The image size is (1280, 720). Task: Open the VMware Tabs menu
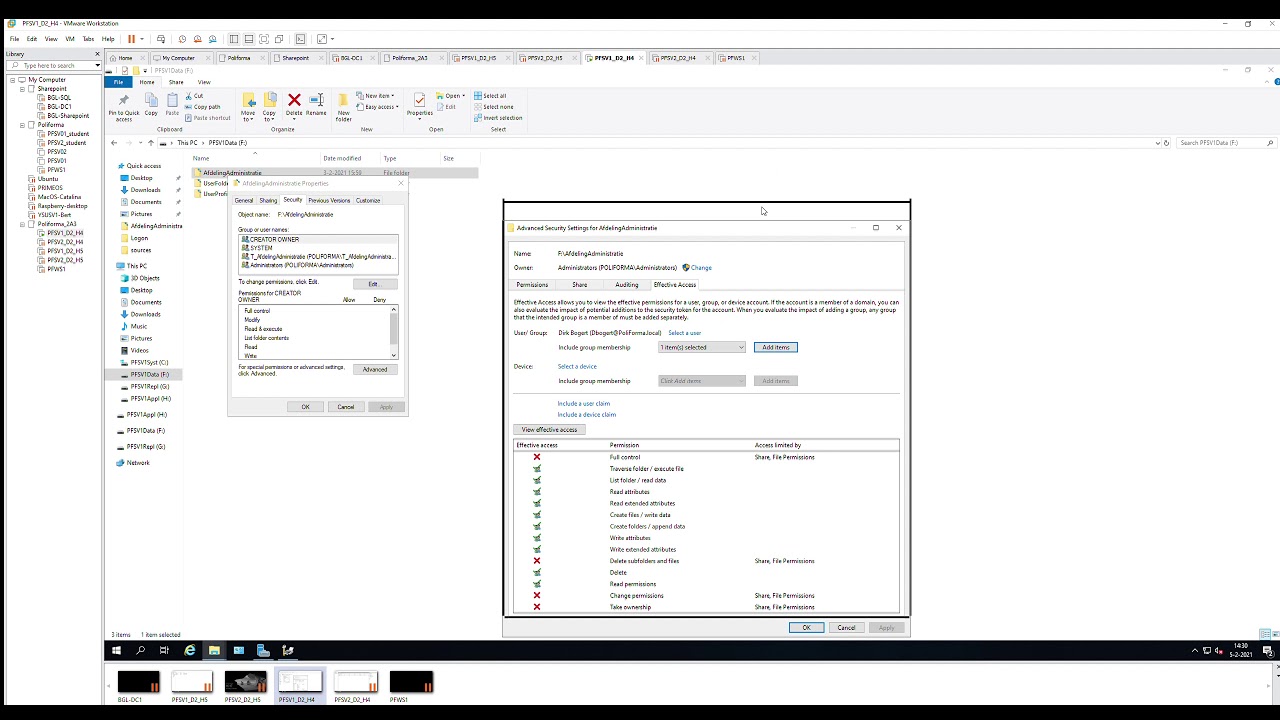click(88, 39)
